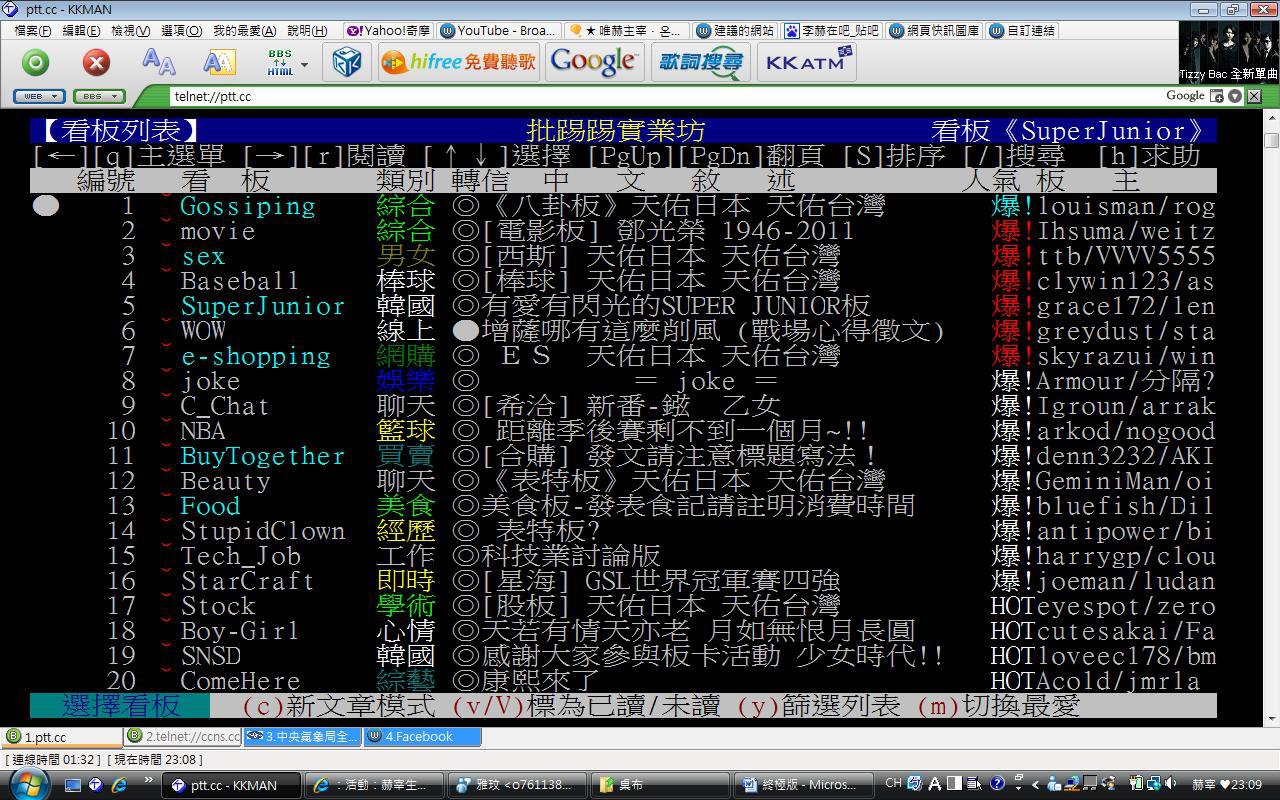
Task: Click the Food board name
Action: click(x=210, y=506)
